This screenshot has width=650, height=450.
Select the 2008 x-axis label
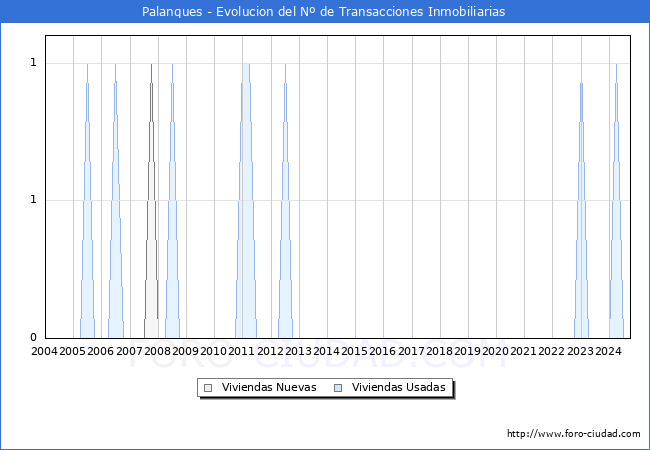point(158,351)
